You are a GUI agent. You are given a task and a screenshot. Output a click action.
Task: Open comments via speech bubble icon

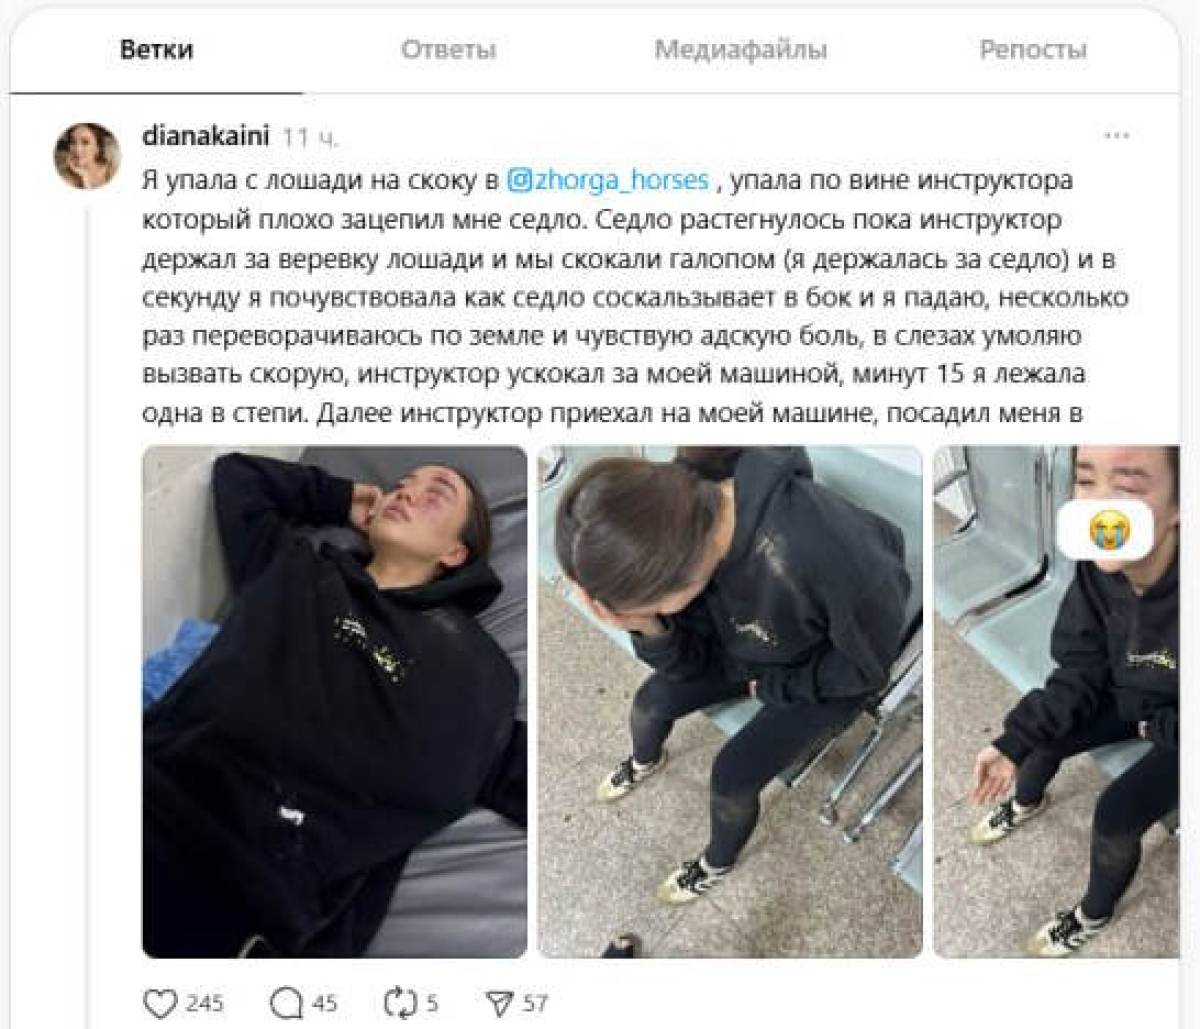point(287,1002)
